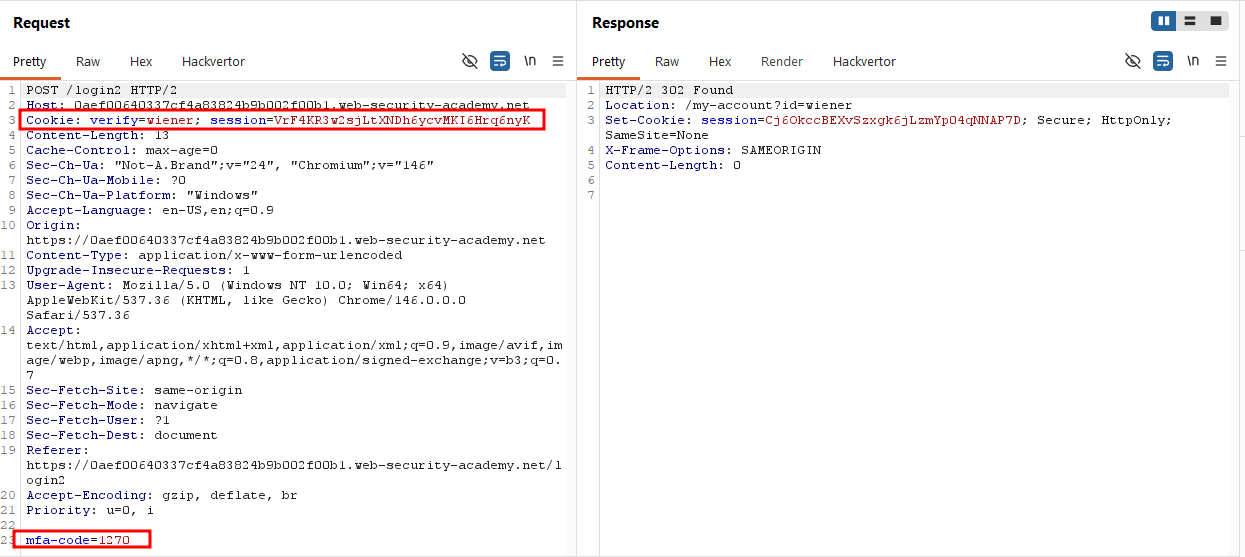Toggle hidden characters eye icon in Request

pos(469,61)
